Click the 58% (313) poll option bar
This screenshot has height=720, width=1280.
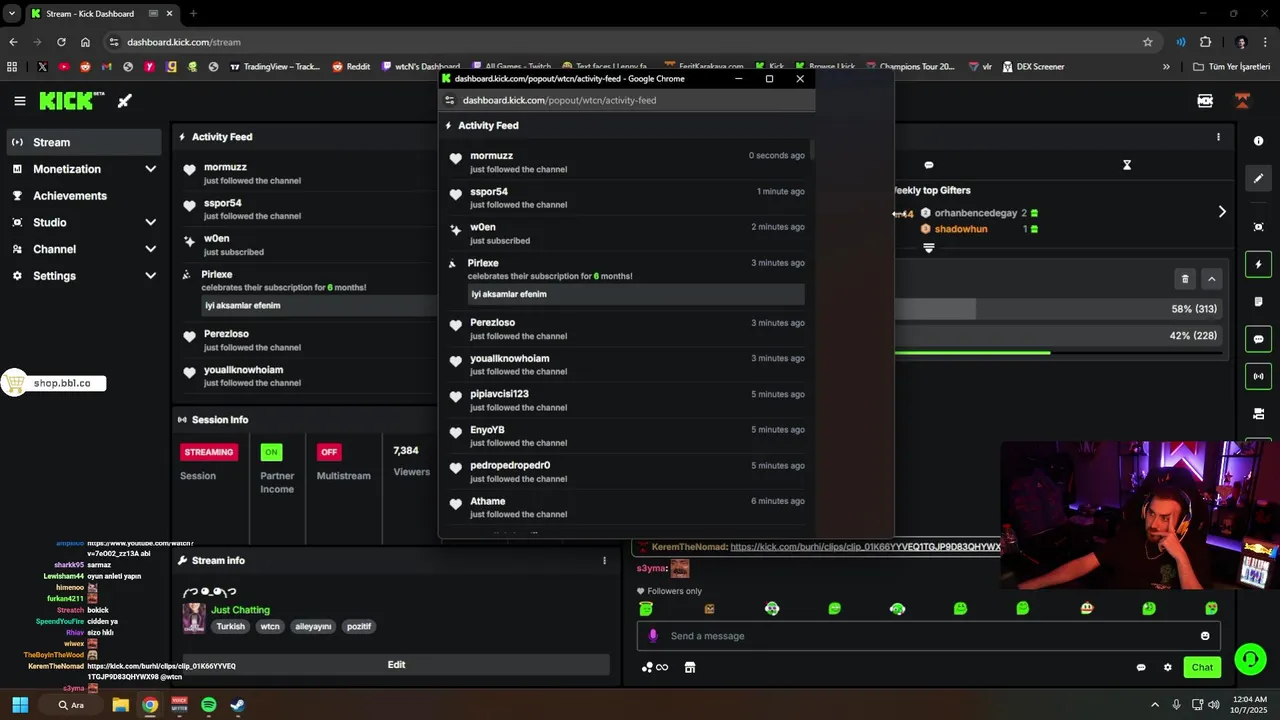1058,309
